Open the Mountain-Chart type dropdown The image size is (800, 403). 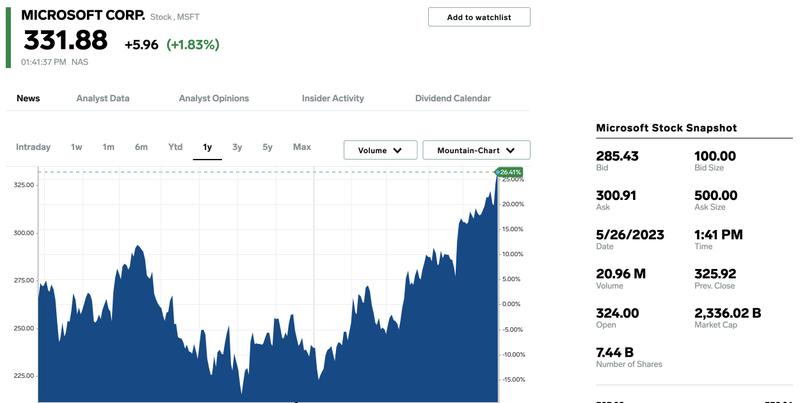[477, 150]
